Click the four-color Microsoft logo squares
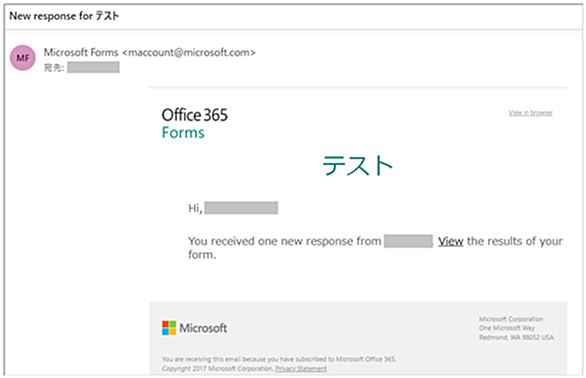Screen dimensions: 586x378 pos(169,328)
